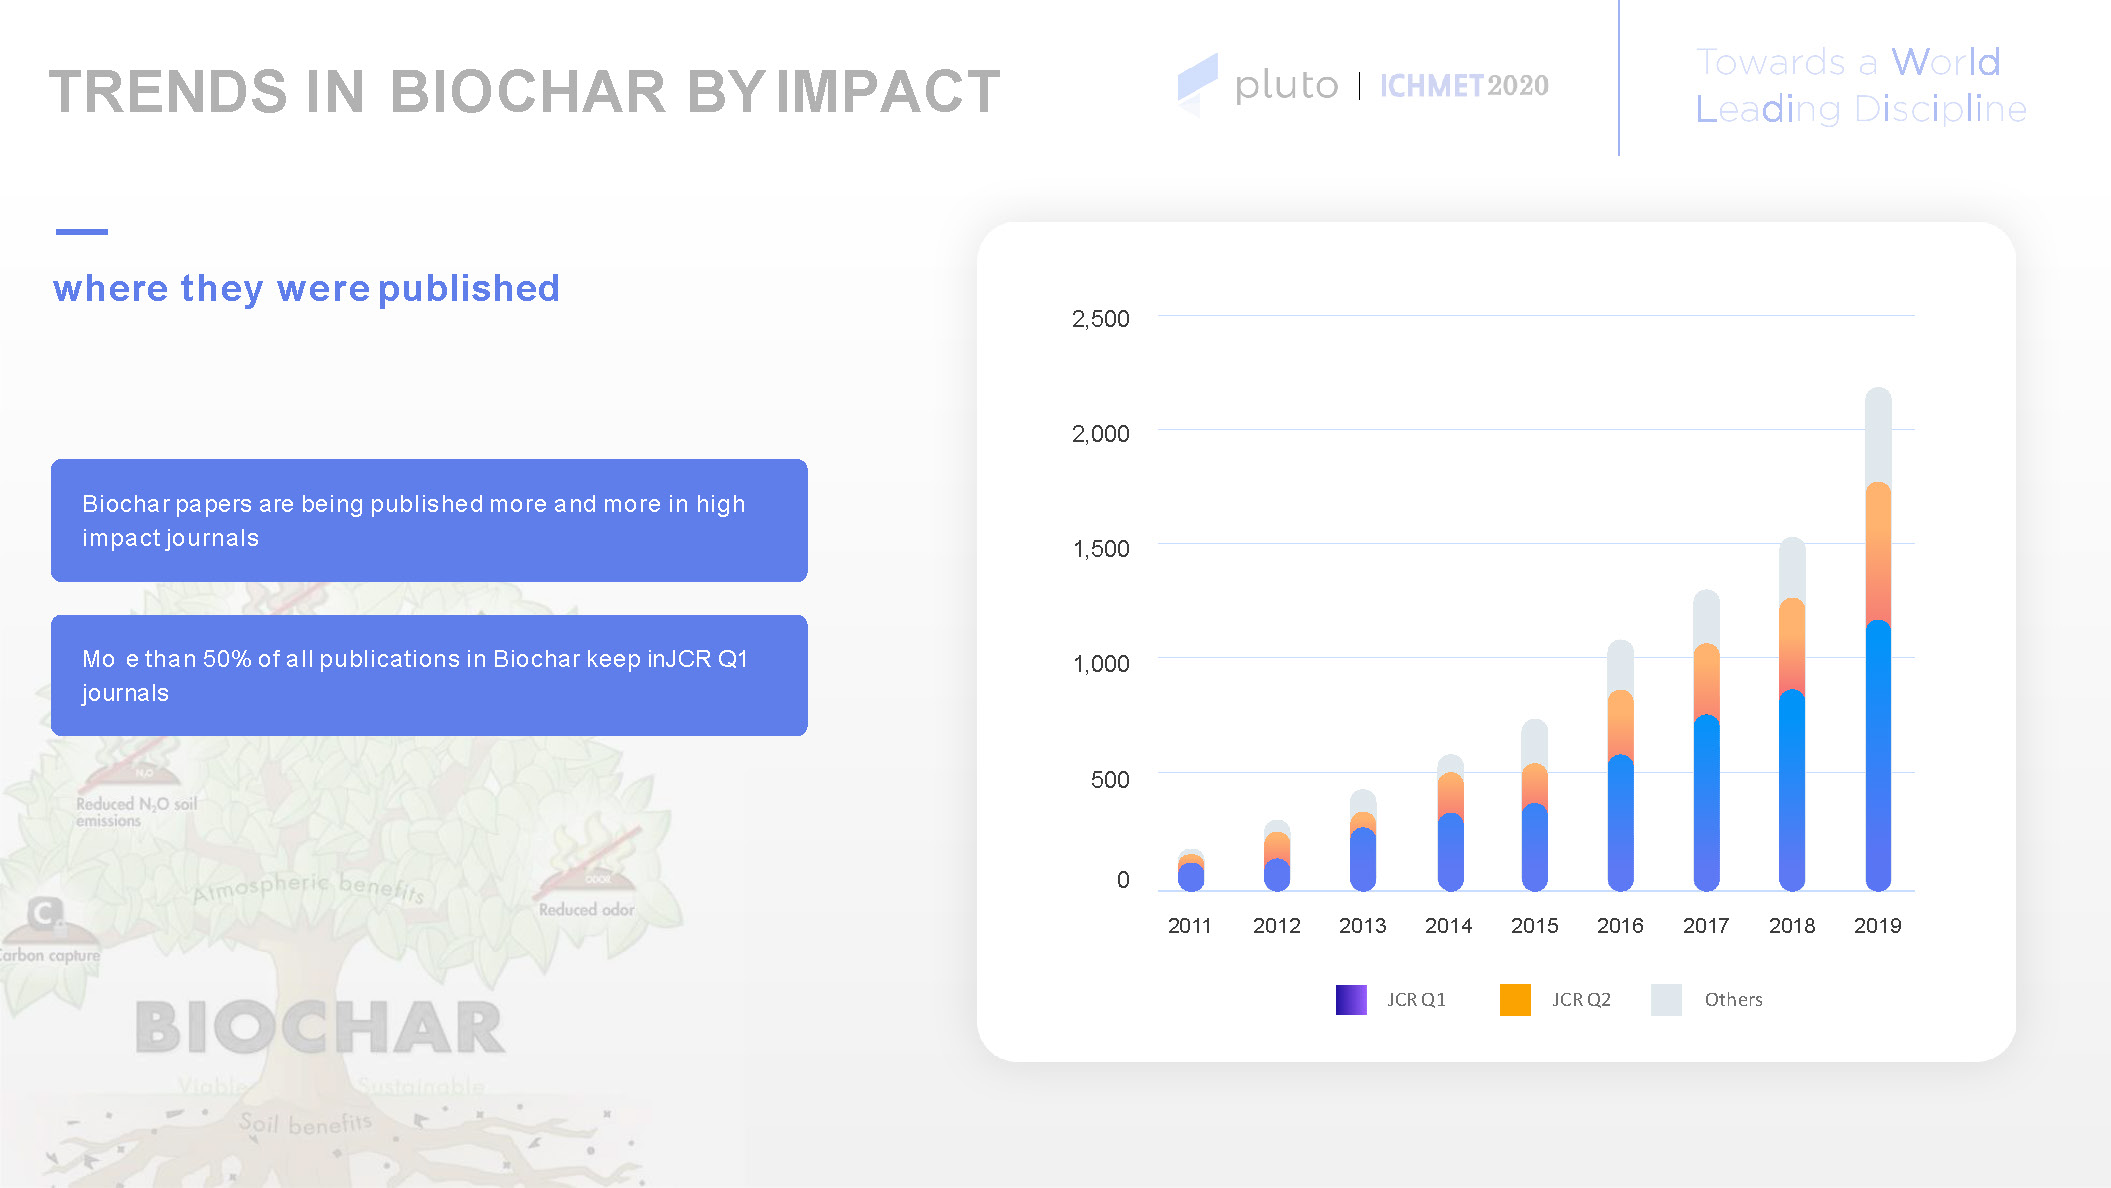Click the high impact journals text box
This screenshot has height=1188, width=2111.
click(429, 520)
